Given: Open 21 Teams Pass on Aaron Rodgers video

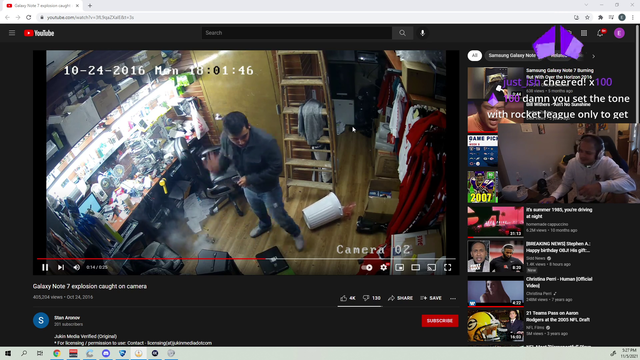Looking at the screenshot, I should point(558,316).
